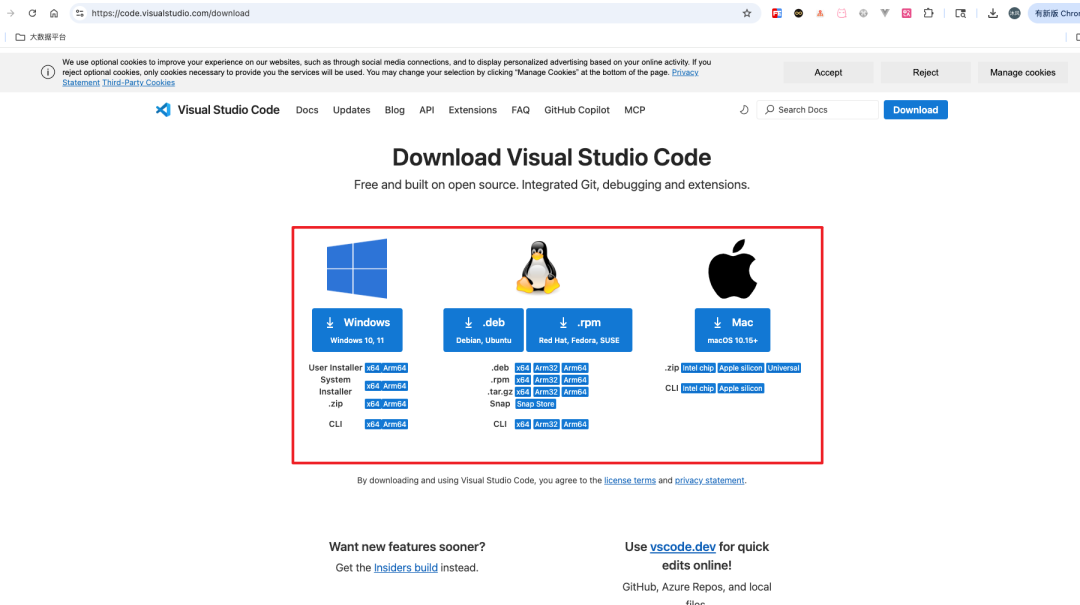
Task: Open the GitHub Copilot nav item
Action: [x=577, y=110]
